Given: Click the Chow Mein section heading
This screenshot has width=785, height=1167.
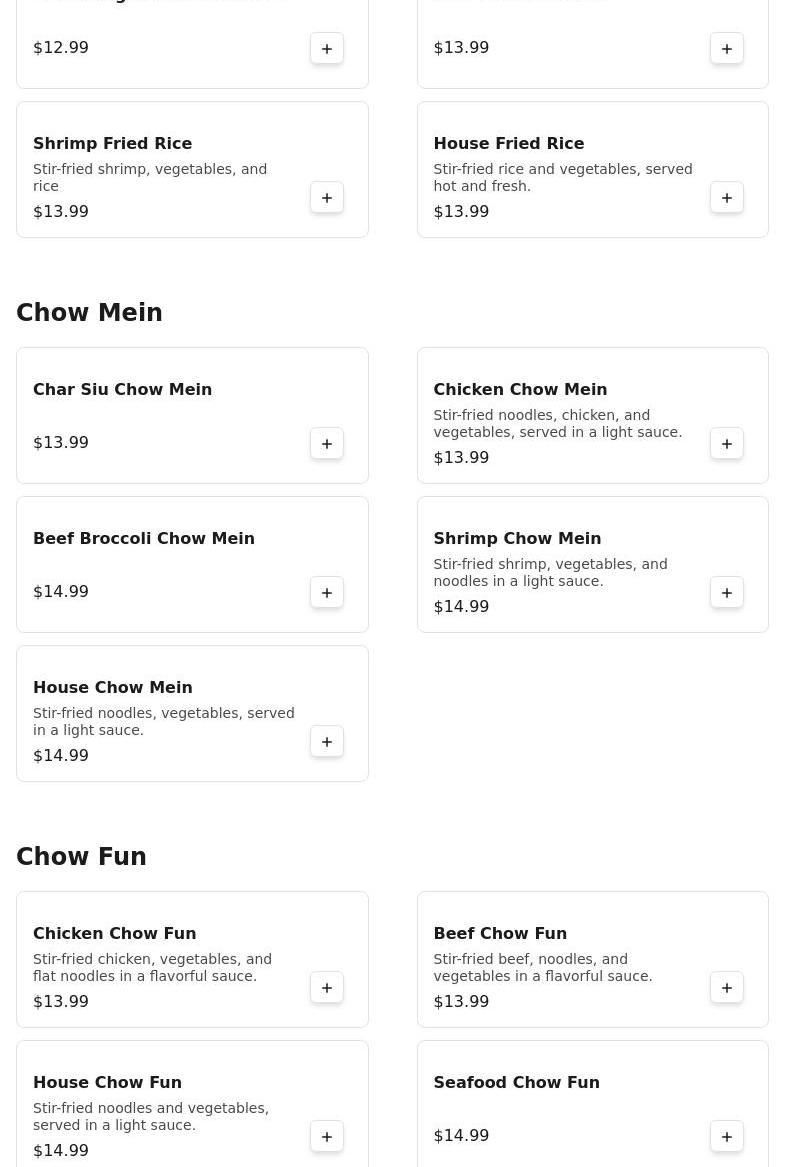Looking at the screenshot, I should click(x=89, y=313).
